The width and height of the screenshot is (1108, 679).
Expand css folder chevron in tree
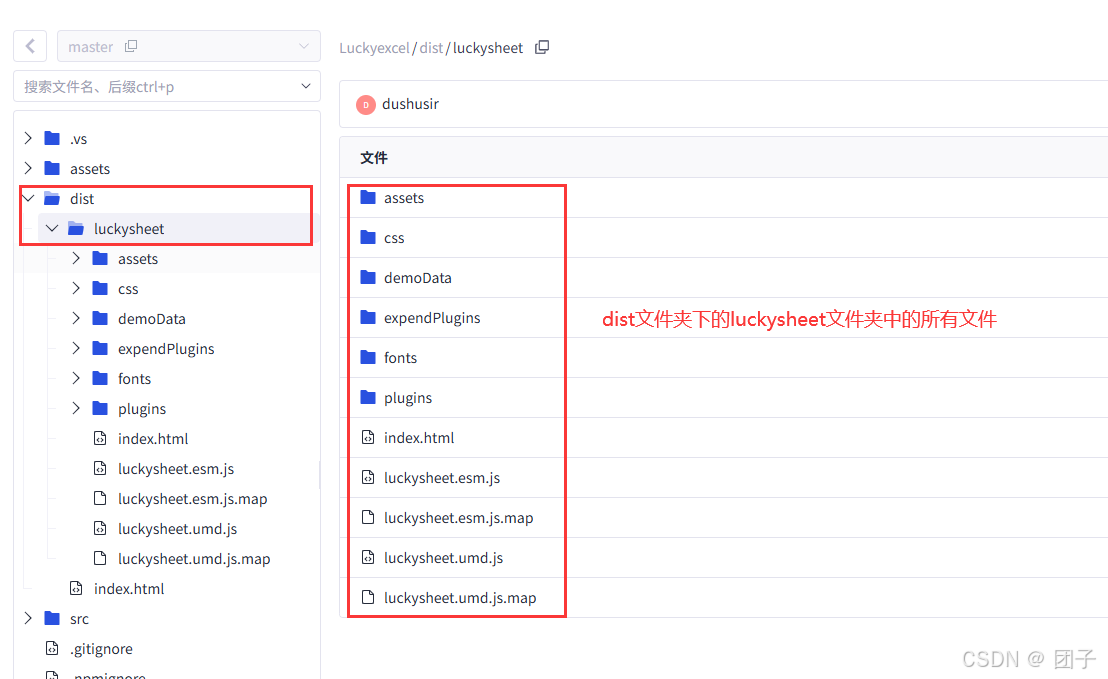(76, 288)
